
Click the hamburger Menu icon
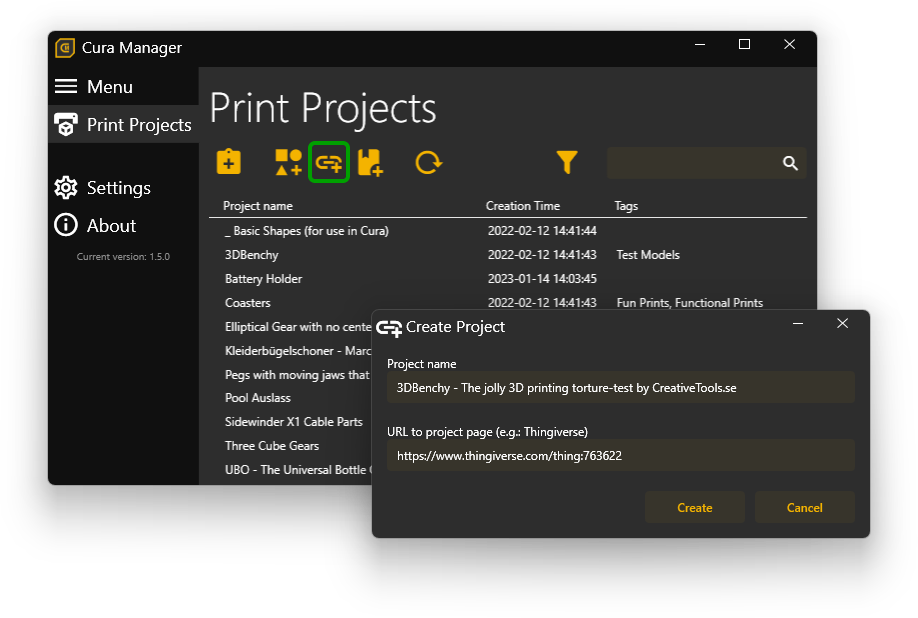(66, 87)
